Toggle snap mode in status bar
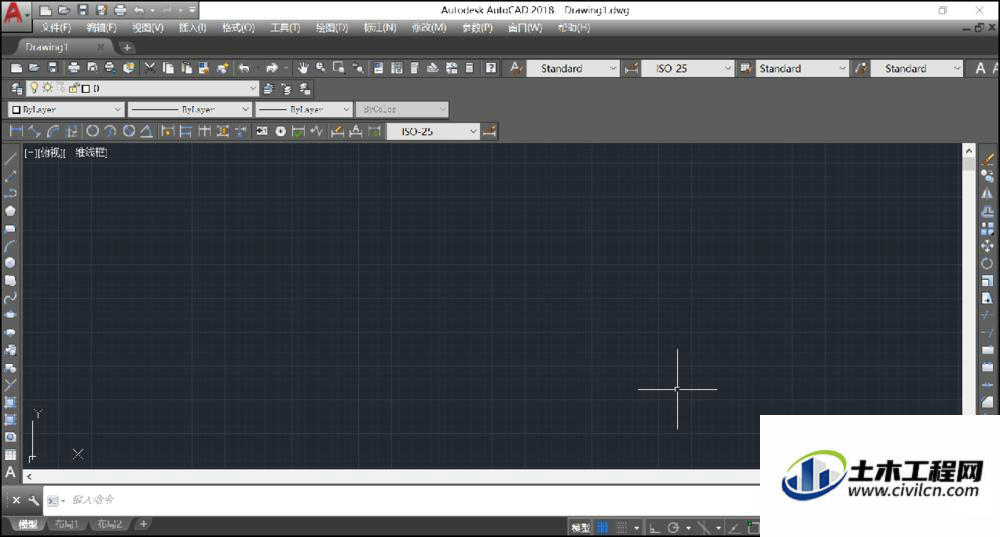Image resolution: width=1000 pixels, height=537 pixels. pyautogui.click(x=621, y=527)
